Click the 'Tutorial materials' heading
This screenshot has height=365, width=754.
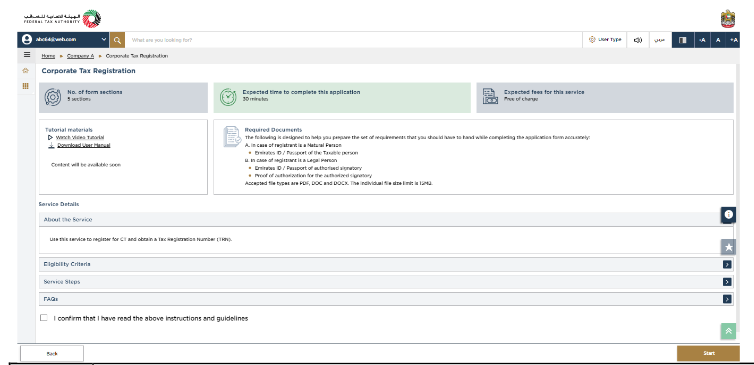pyautogui.click(x=69, y=130)
